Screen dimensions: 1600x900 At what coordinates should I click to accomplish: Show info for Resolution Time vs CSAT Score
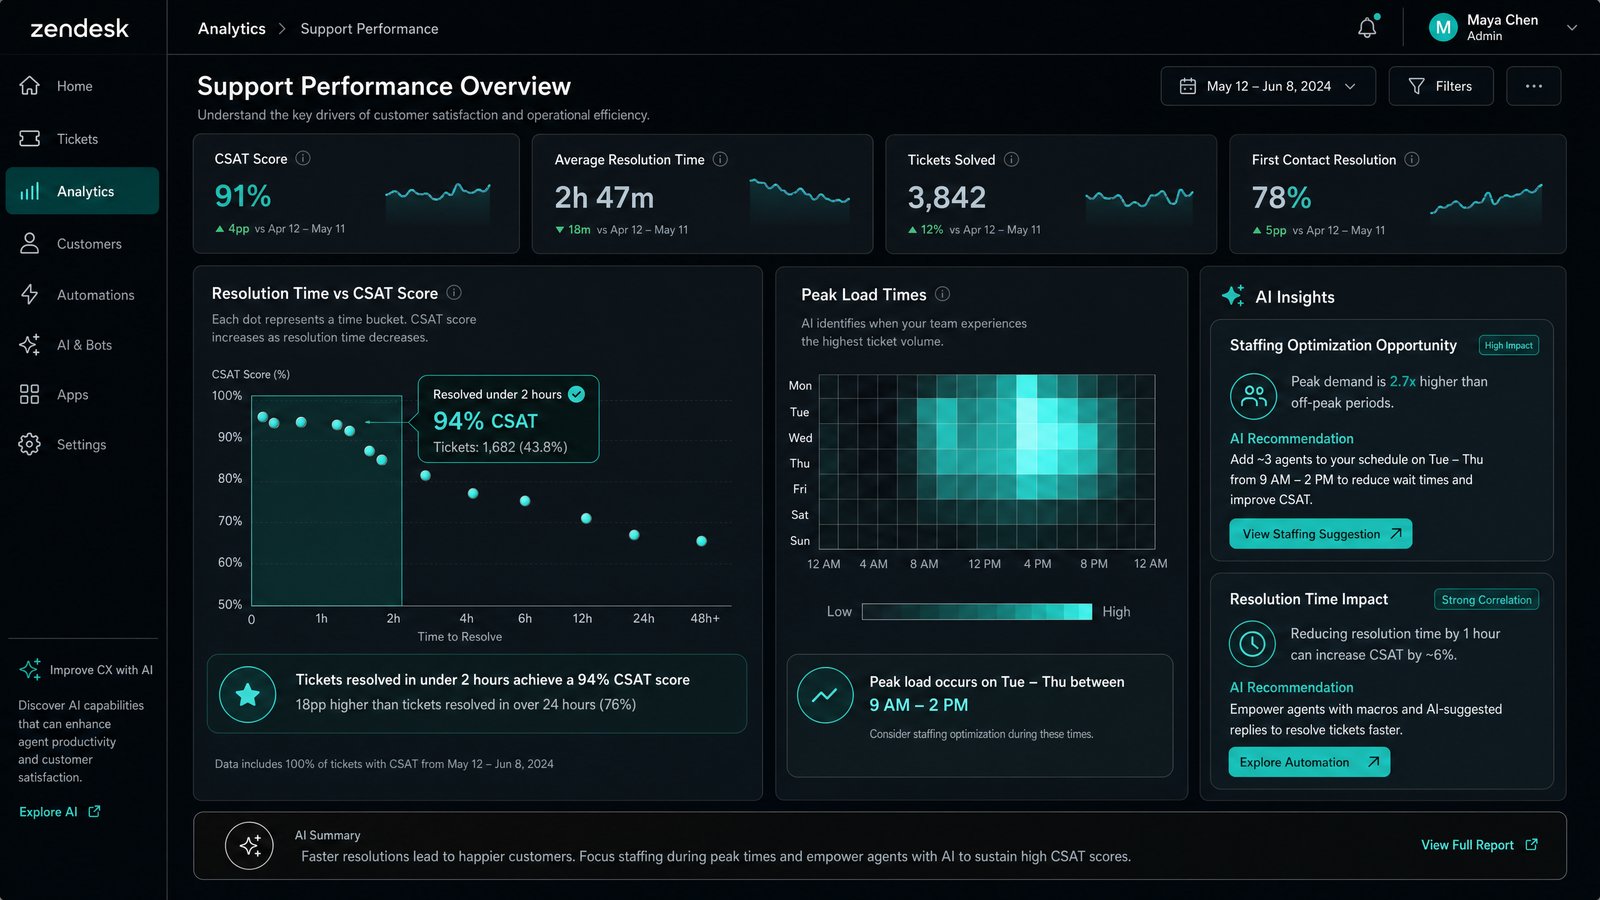pos(454,292)
